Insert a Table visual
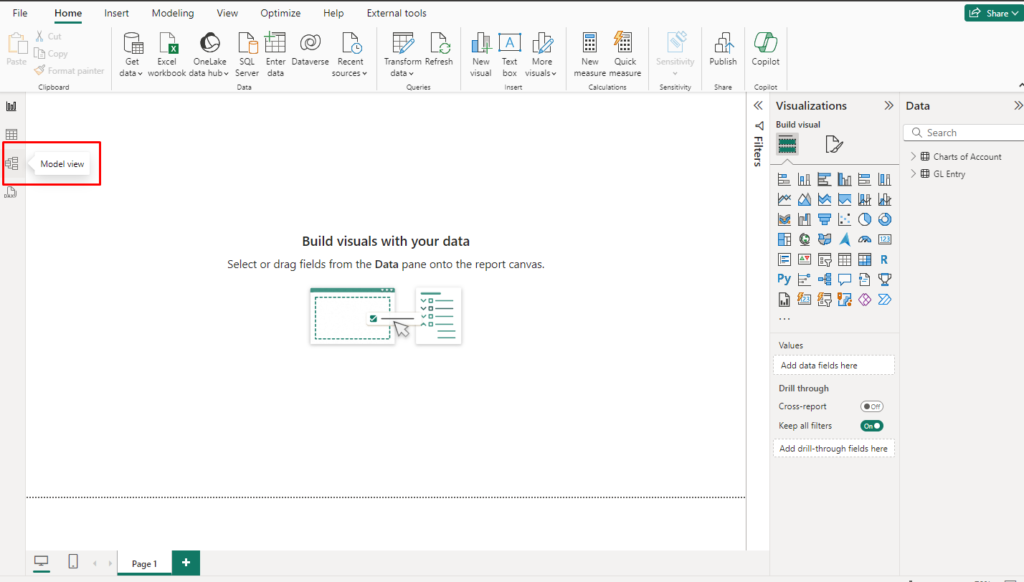 point(845,259)
